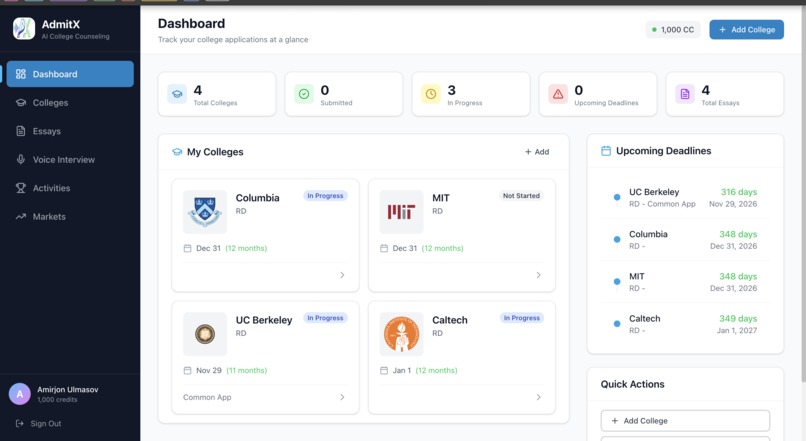Click the UC Berkeley card calendar icon
Screen dimensions: 806x441
click(188, 371)
